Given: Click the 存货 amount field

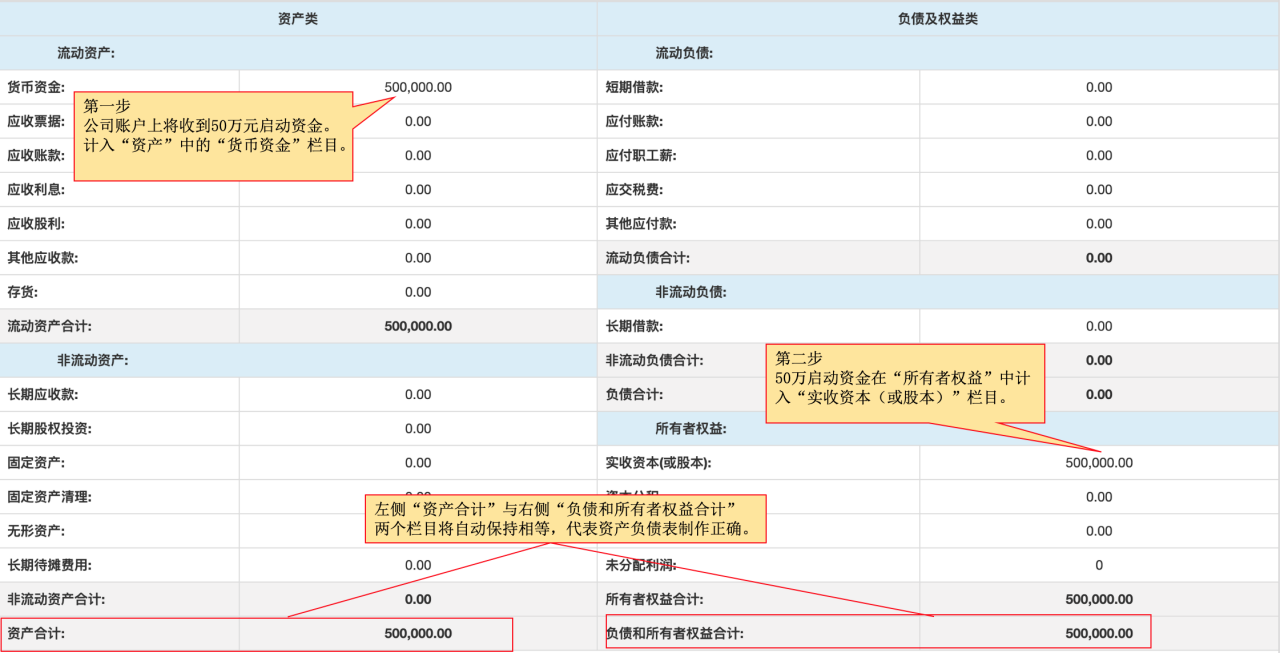Looking at the screenshot, I should (418, 292).
